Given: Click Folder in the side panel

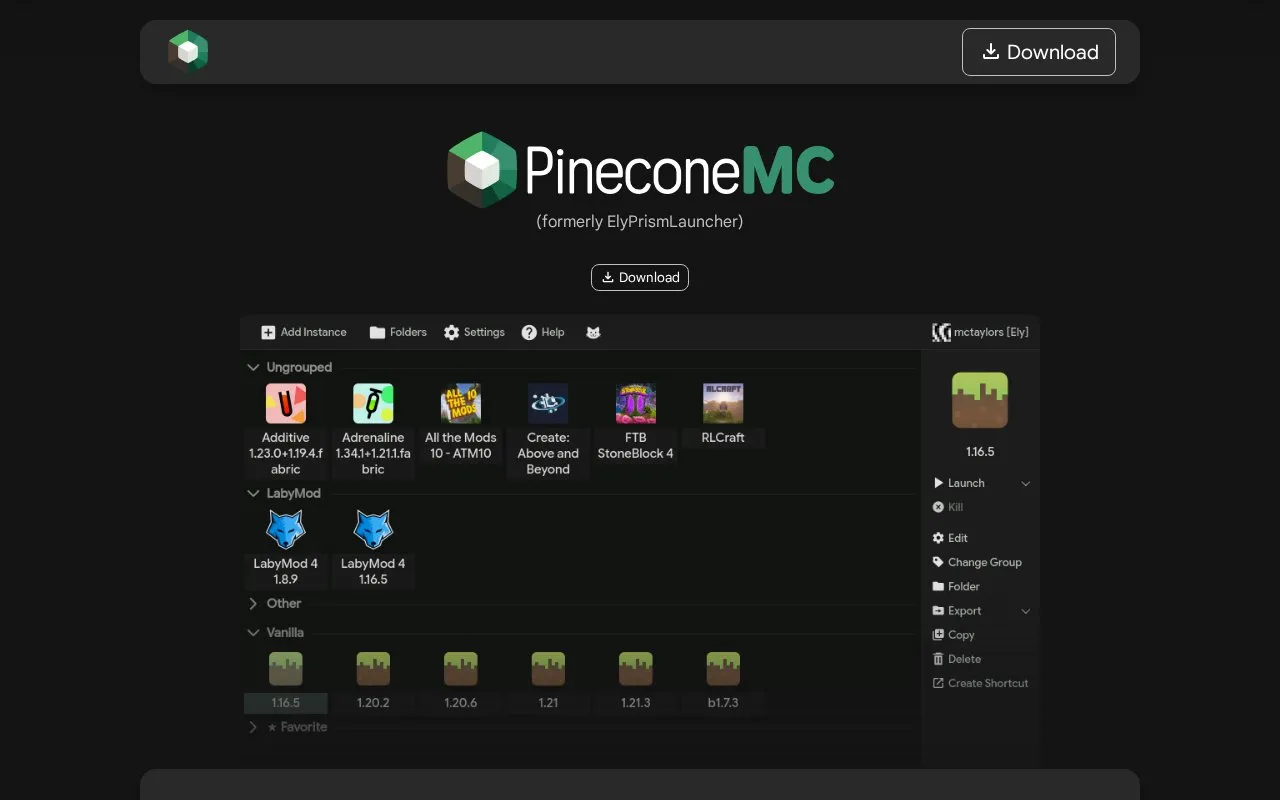Looking at the screenshot, I should [x=956, y=586].
